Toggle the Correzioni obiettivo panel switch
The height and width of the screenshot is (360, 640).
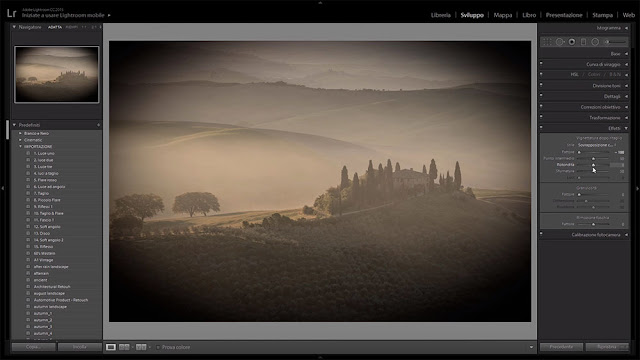[541, 106]
